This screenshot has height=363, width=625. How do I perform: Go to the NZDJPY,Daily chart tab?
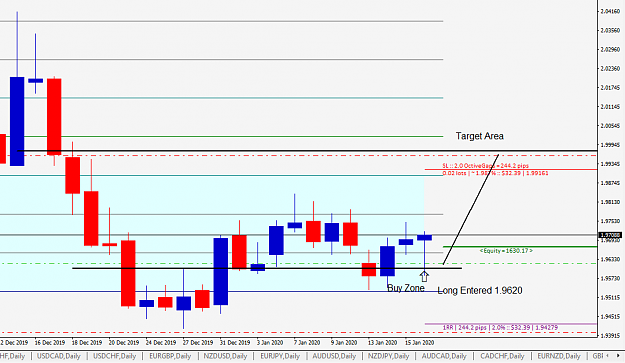pyautogui.click(x=388, y=356)
